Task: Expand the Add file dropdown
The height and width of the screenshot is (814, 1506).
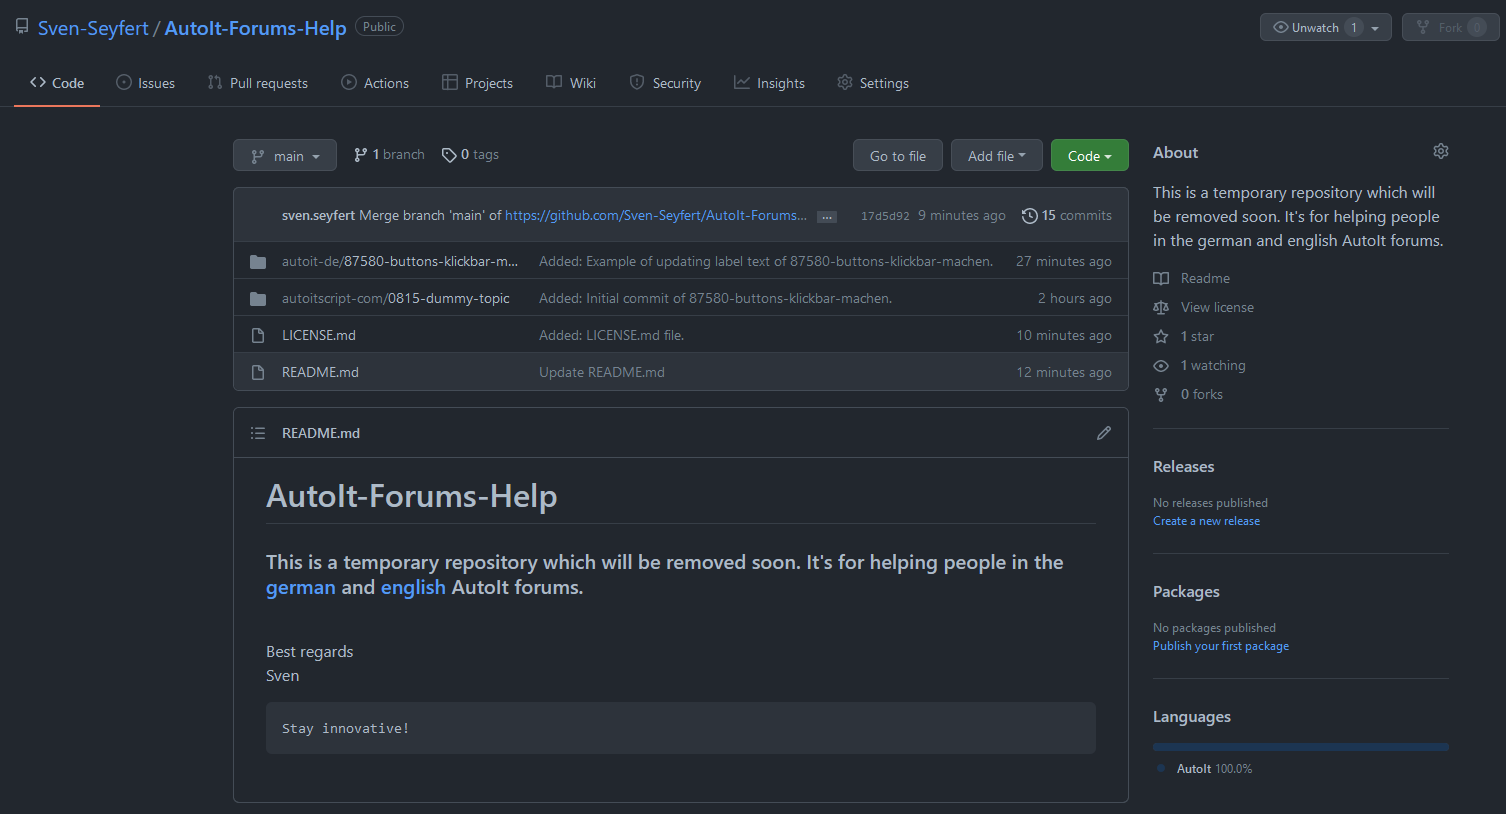Action: pos(996,156)
